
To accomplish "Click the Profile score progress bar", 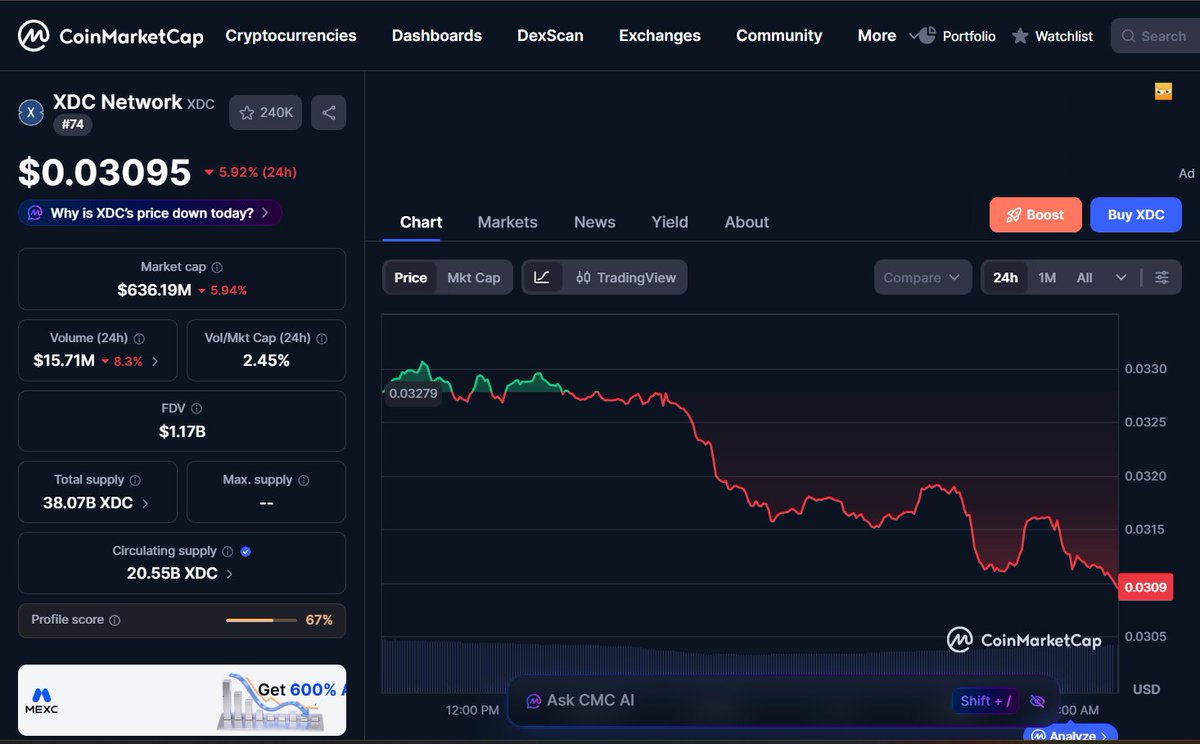I will click(x=261, y=620).
